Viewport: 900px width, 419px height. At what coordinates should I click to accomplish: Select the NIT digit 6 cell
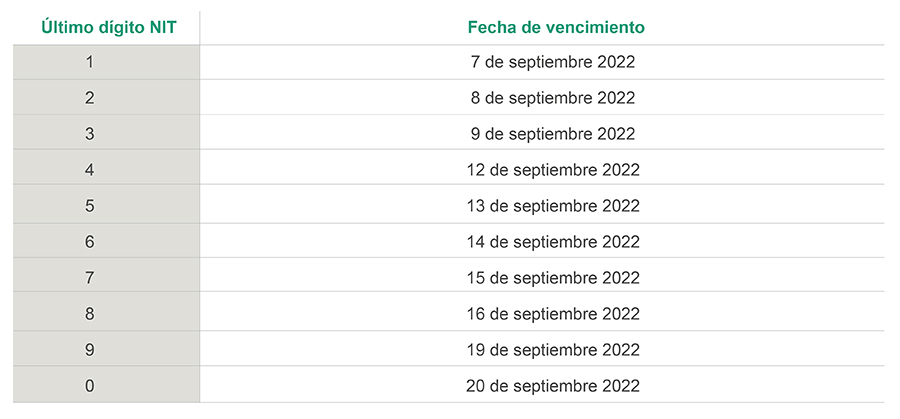pos(90,242)
